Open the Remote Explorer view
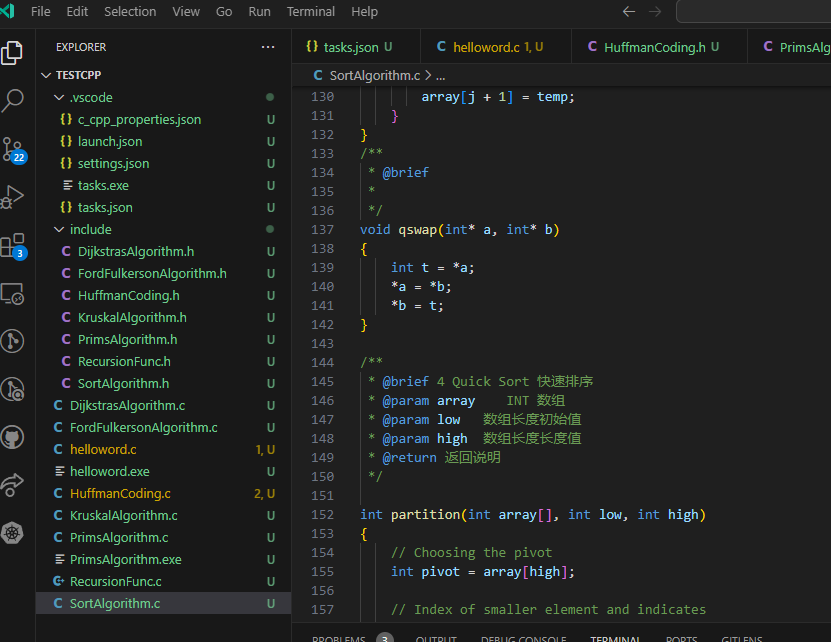This screenshot has height=642, width=831. pyautogui.click(x=14, y=294)
